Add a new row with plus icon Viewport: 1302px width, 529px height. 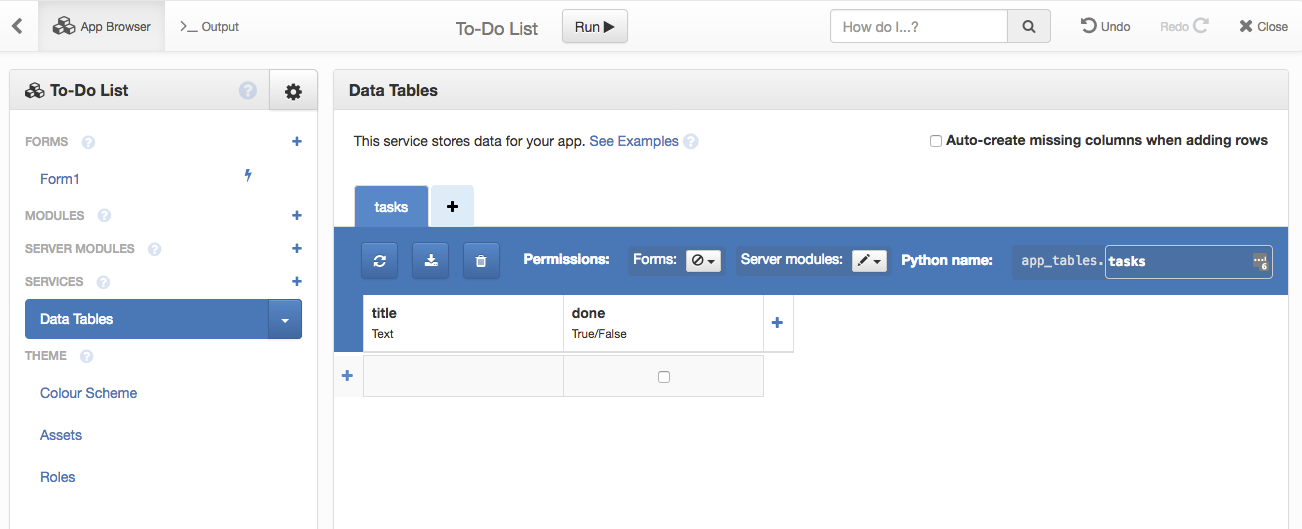(348, 376)
